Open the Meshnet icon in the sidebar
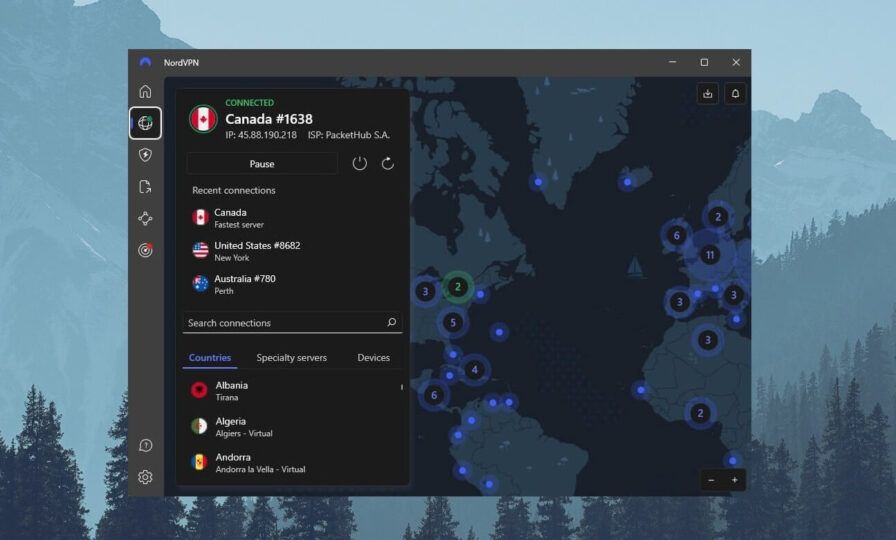This screenshot has height=540, width=896. pyautogui.click(x=145, y=218)
